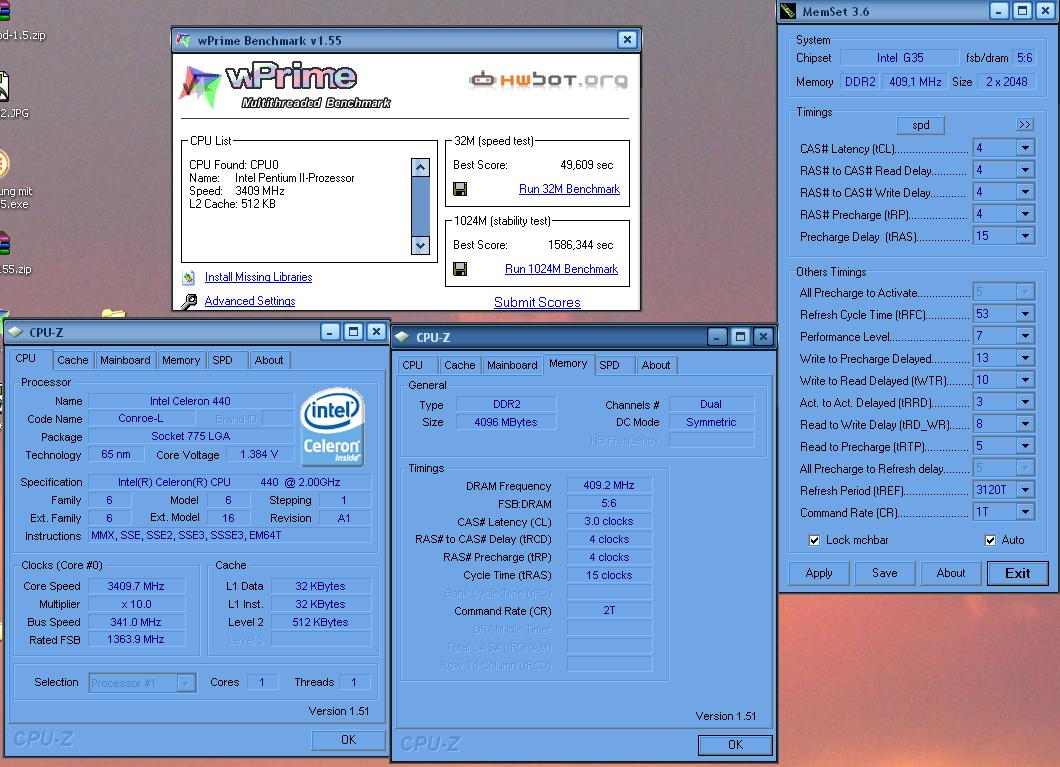Open the About tab in left CPU-Z
This screenshot has height=767, width=1060.
[269, 360]
